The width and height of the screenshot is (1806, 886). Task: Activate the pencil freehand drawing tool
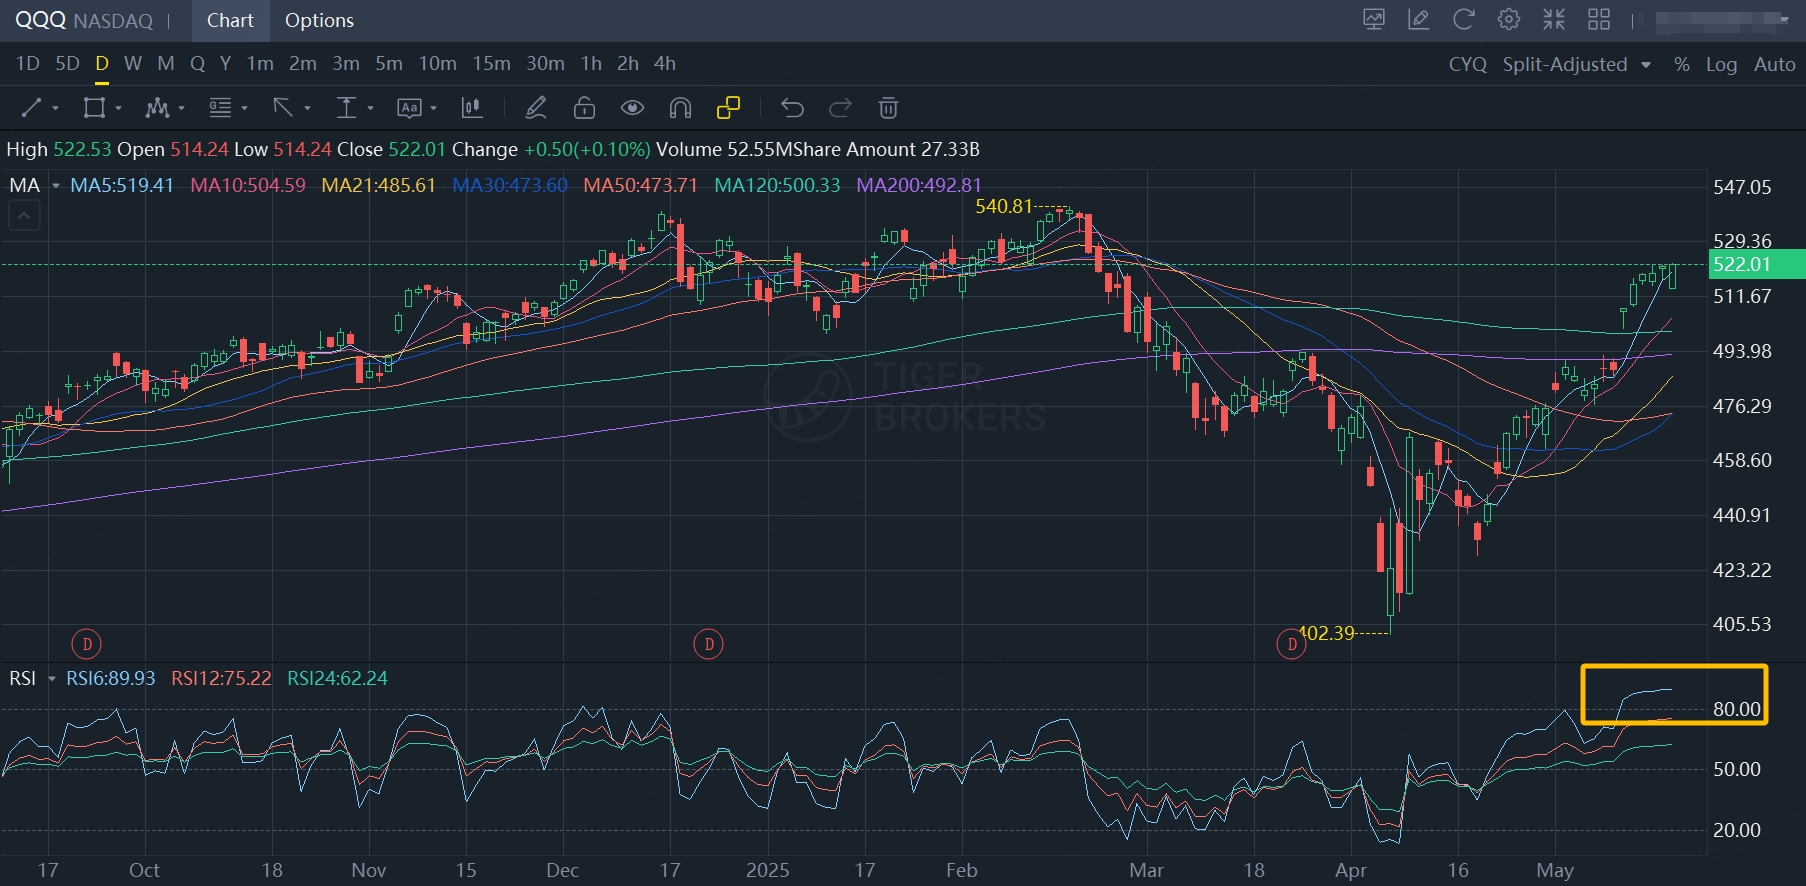pos(536,108)
